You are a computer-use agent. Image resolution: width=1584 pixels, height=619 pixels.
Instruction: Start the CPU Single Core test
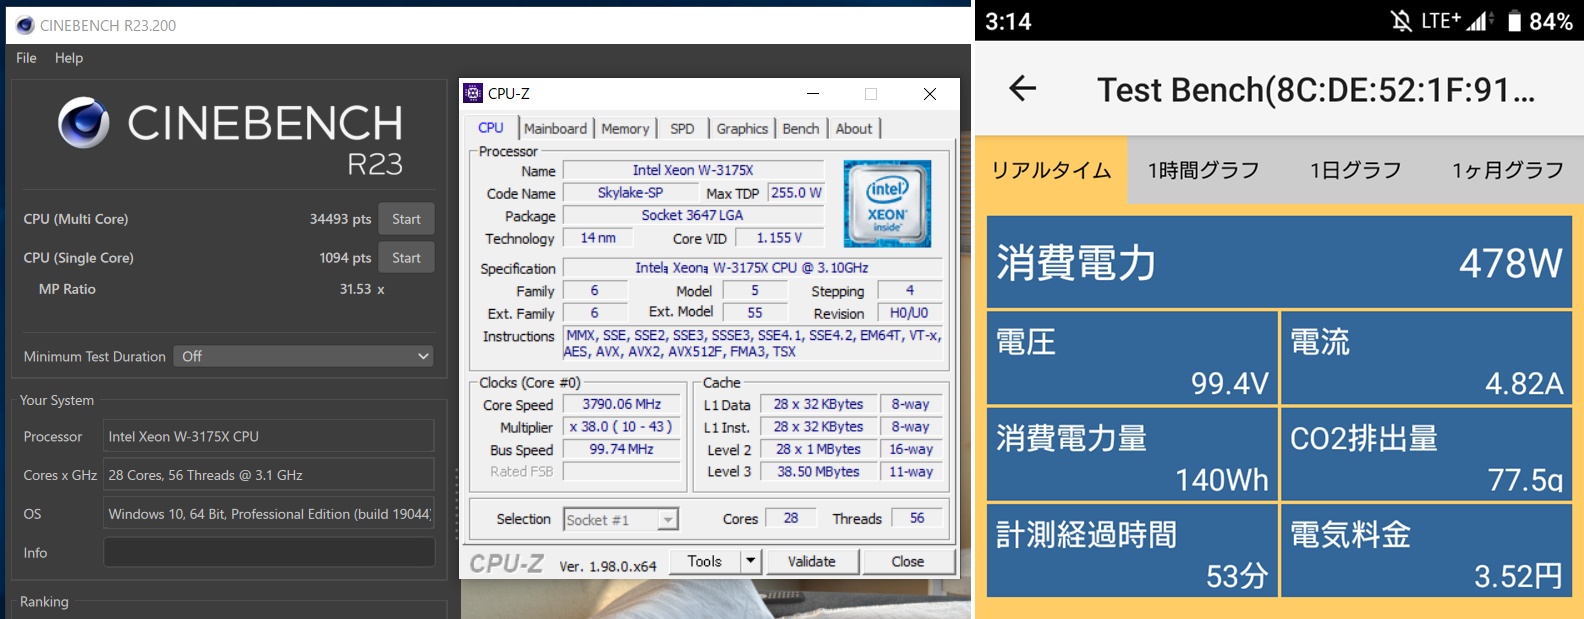(406, 258)
